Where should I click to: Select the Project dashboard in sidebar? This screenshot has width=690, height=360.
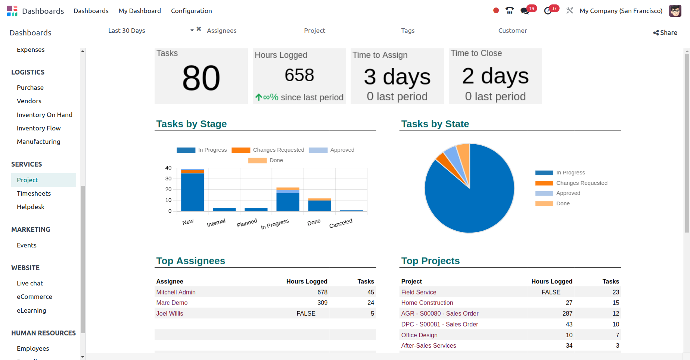pos(44,180)
